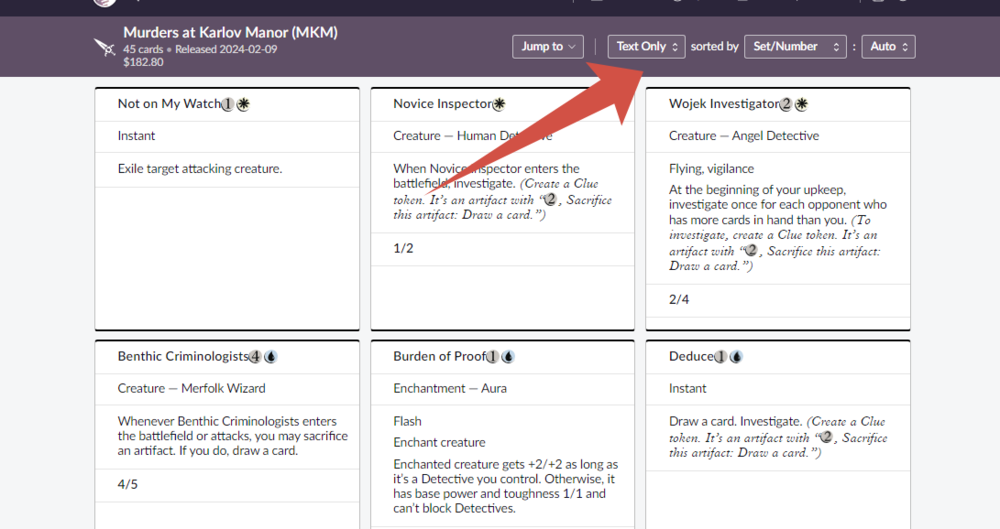Click blue mana symbol on Burden of Proof
The width and height of the screenshot is (1000, 529).
507,357
